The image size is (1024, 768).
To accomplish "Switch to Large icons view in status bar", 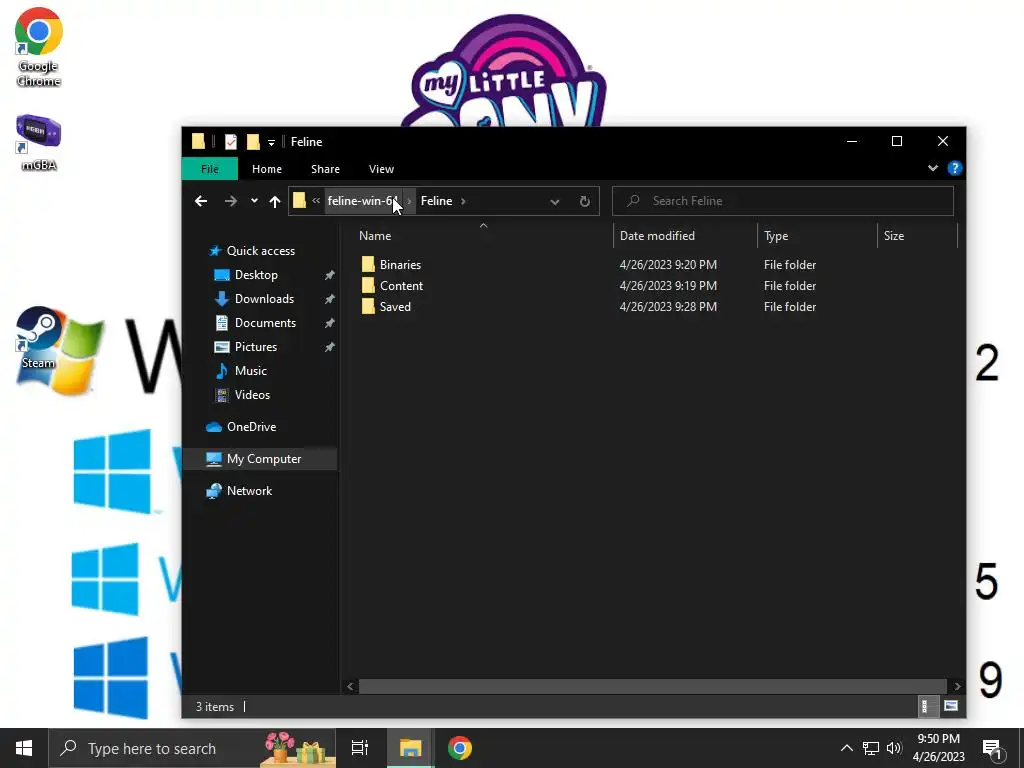I will (951, 706).
